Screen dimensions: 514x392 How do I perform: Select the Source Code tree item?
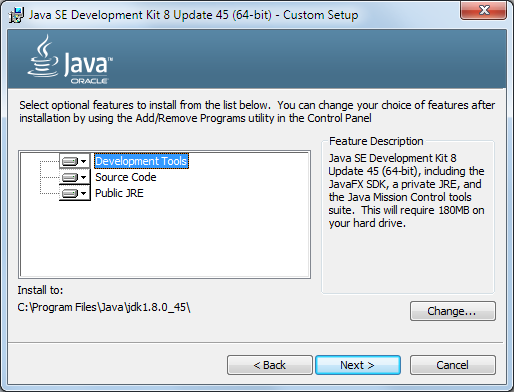pyautogui.click(x=126, y=177)
